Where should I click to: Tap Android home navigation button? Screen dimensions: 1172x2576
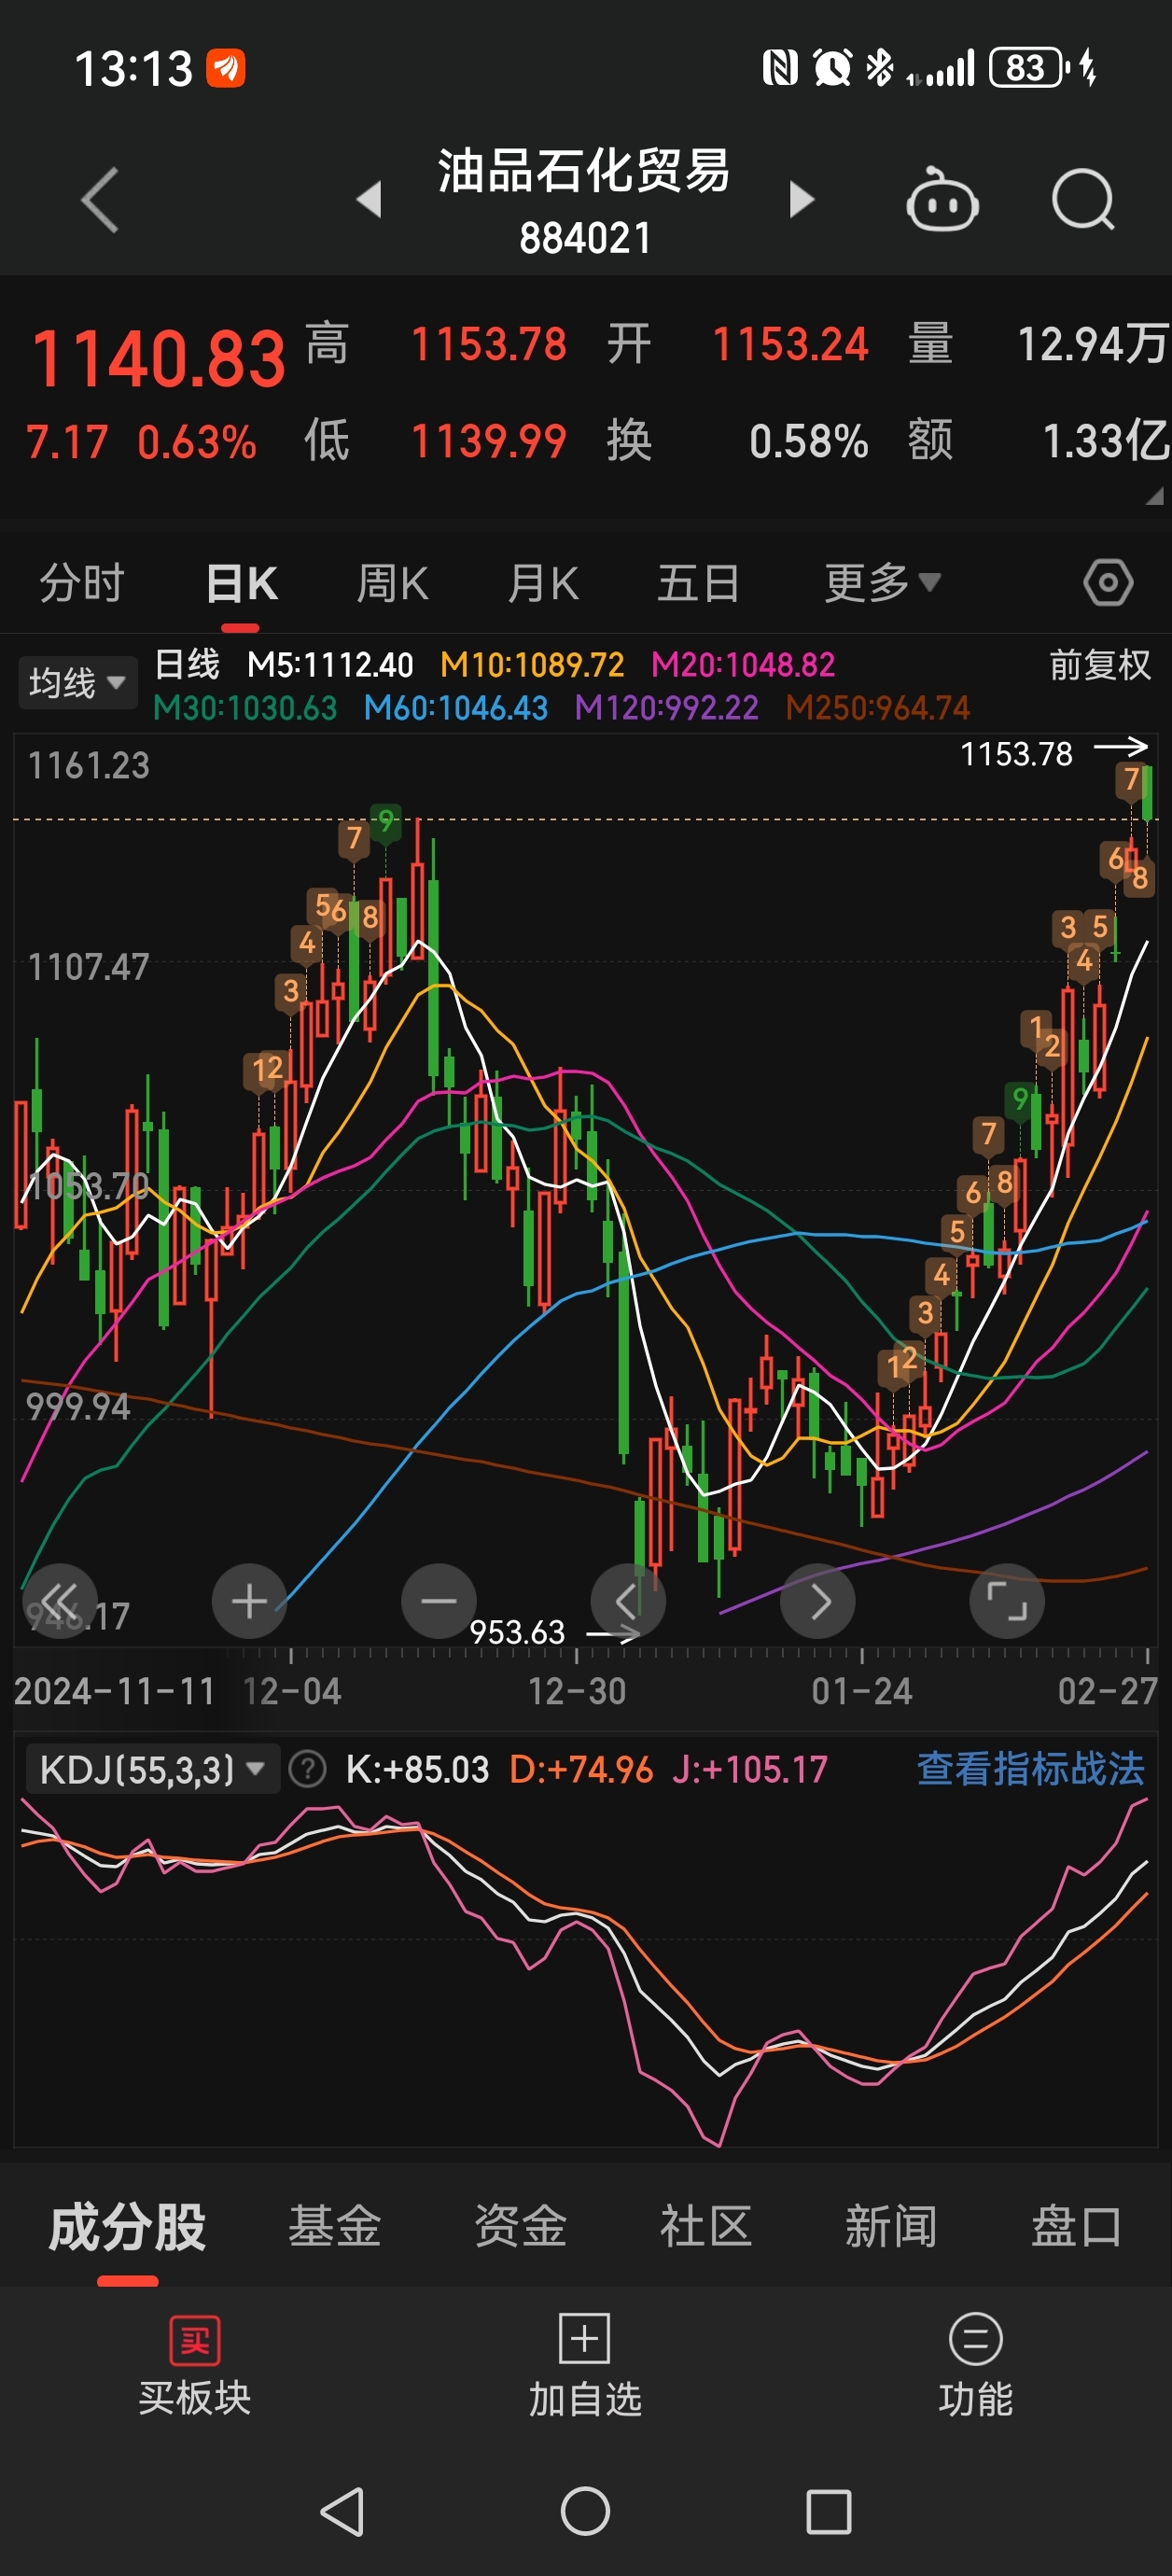pyautogui.click(x=586, y=2511)
